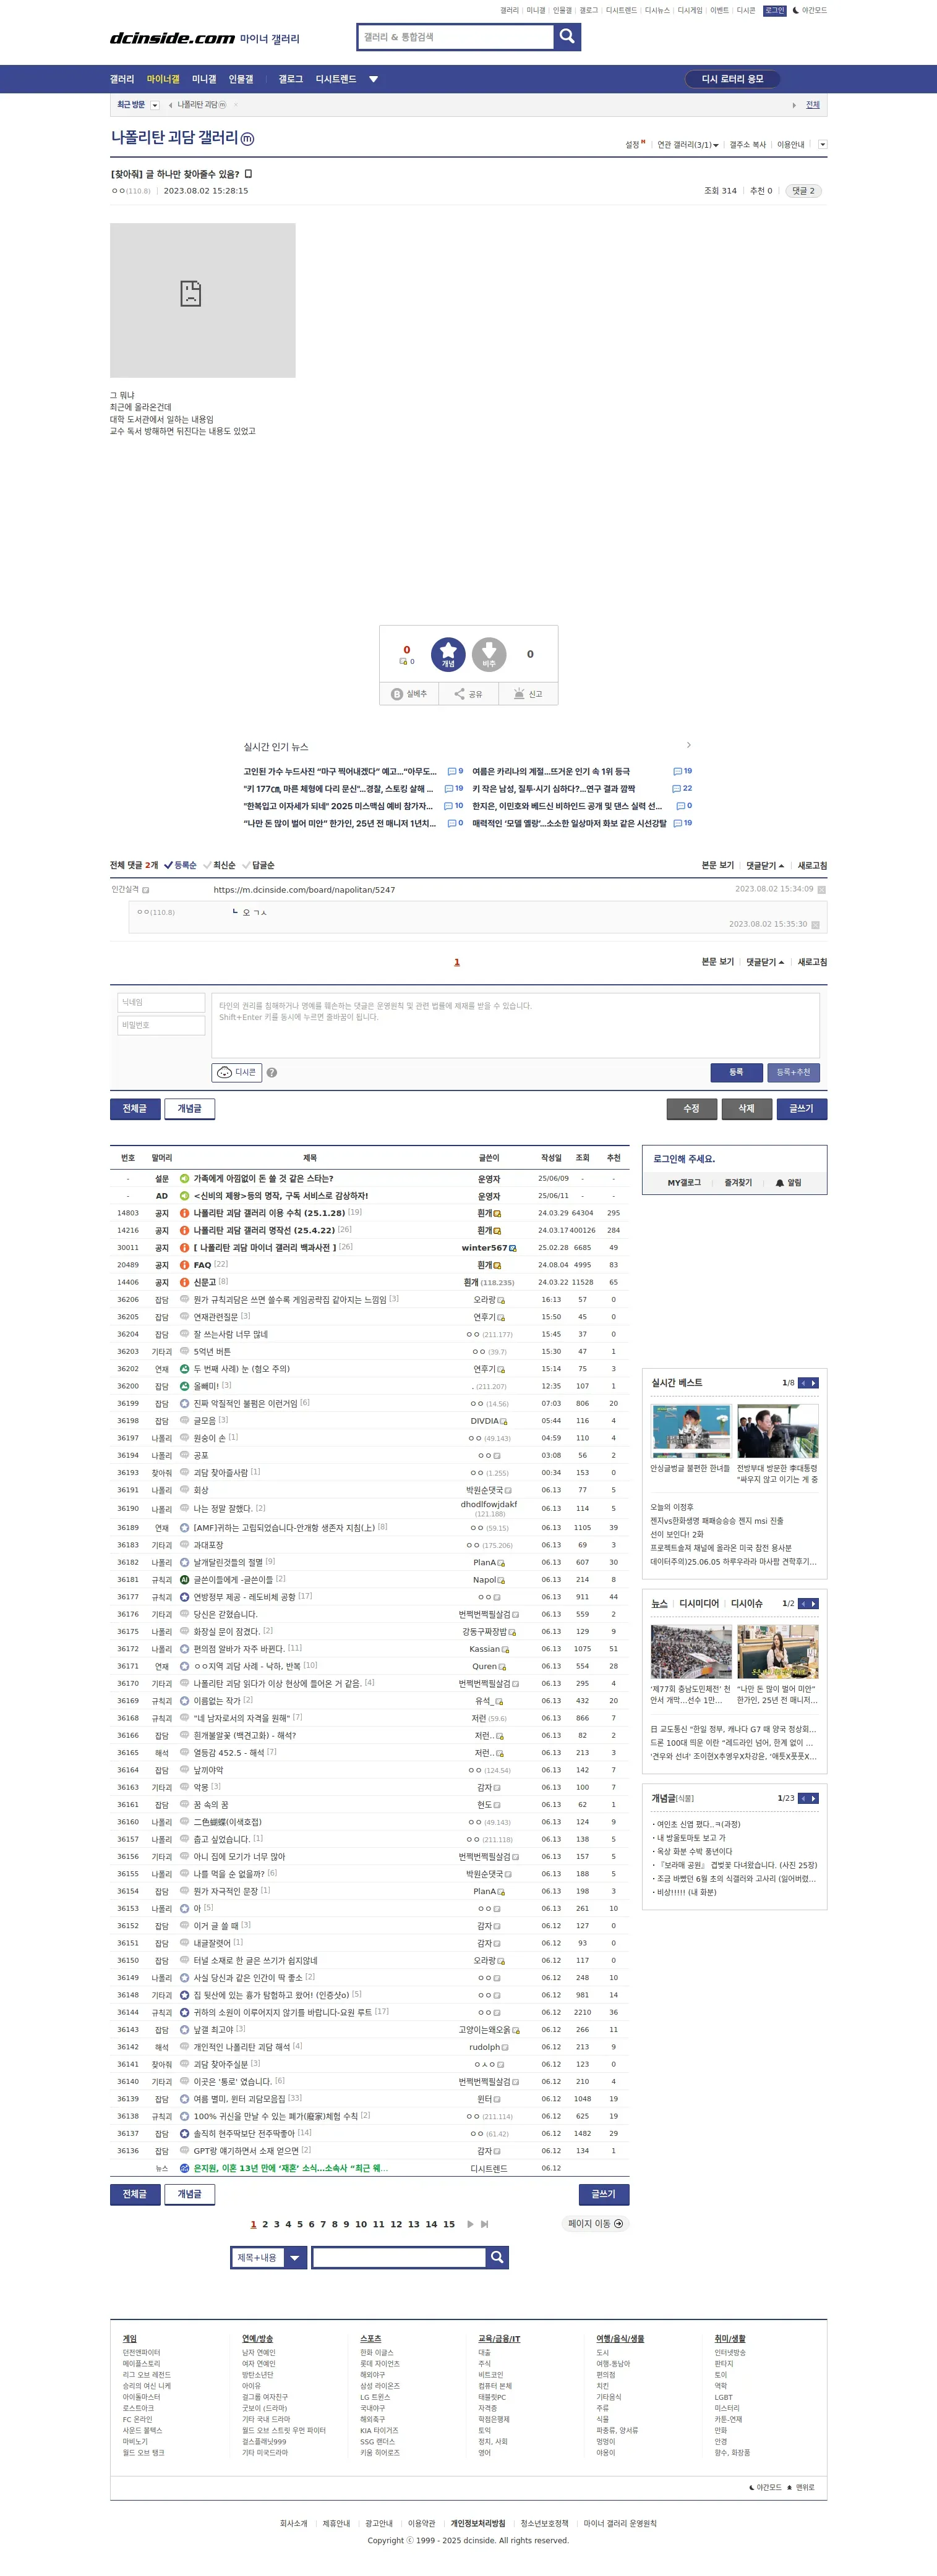Screen dimensions: 937x2576
Task: Expand 연관 갤러리(3/1) dropdown
Action: [688, 145]
